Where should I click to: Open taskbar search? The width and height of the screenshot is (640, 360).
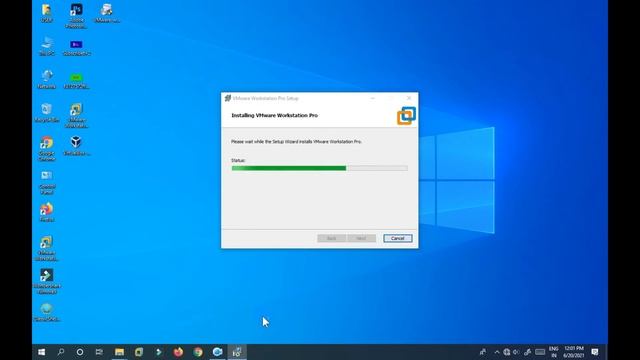(x=61, y=352)
